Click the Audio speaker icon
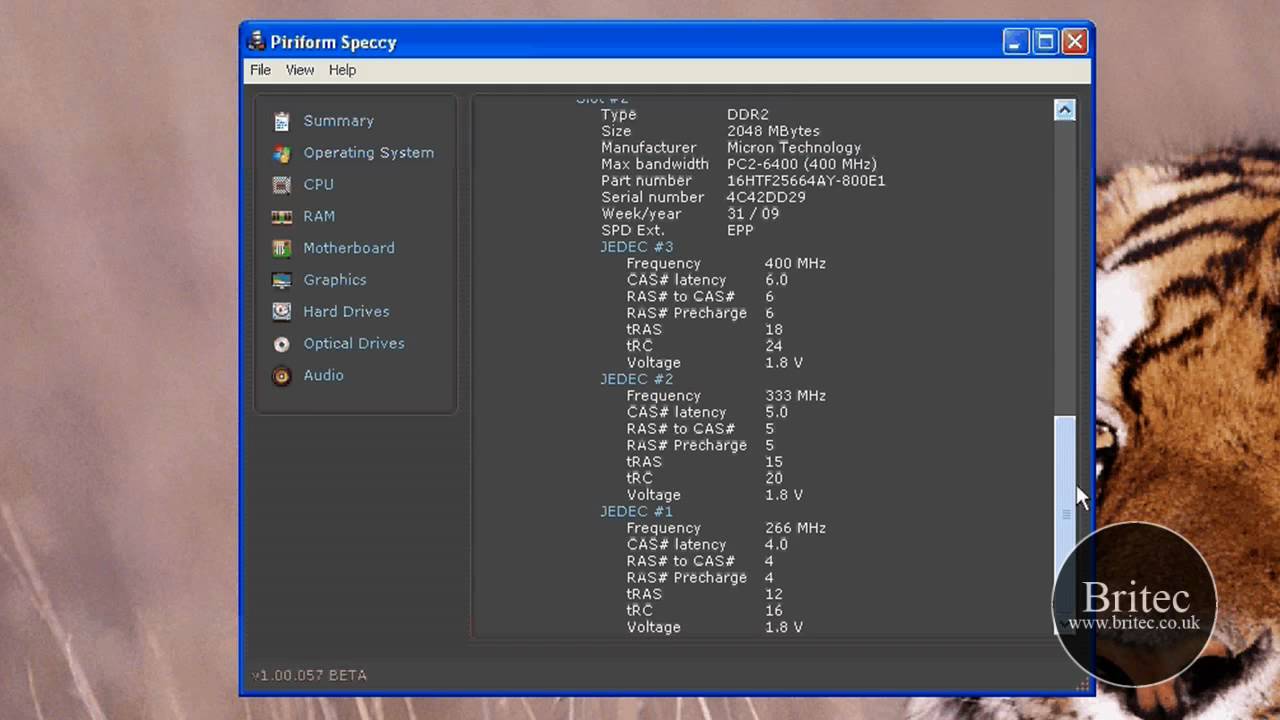Image resolution: width=1280 pixels, height=720 pixels. coord(282,376)
